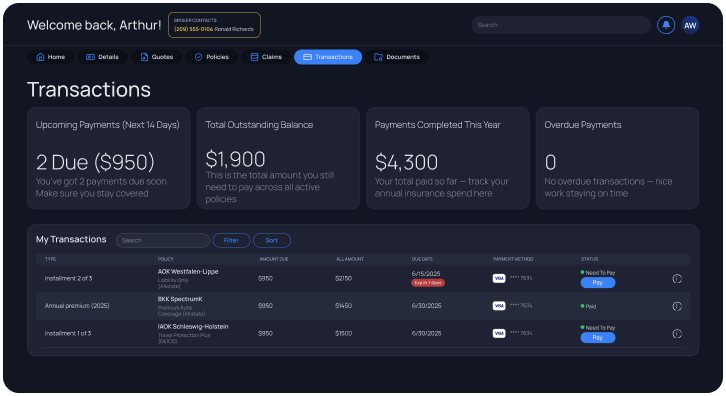Focus the My Transactions search field
Viewport: 726px width, 396px height.
pos(163,240)
